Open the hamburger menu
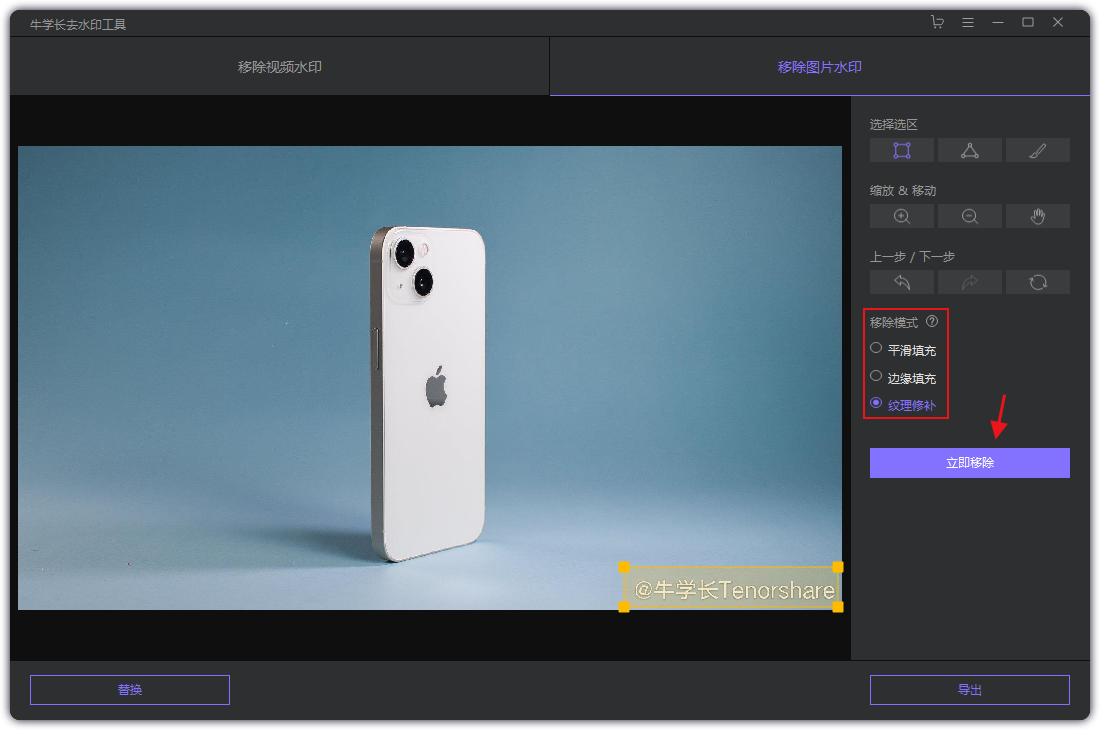Screen dimensions: 1100x730 pyautogui.click(x=967, y=22)
